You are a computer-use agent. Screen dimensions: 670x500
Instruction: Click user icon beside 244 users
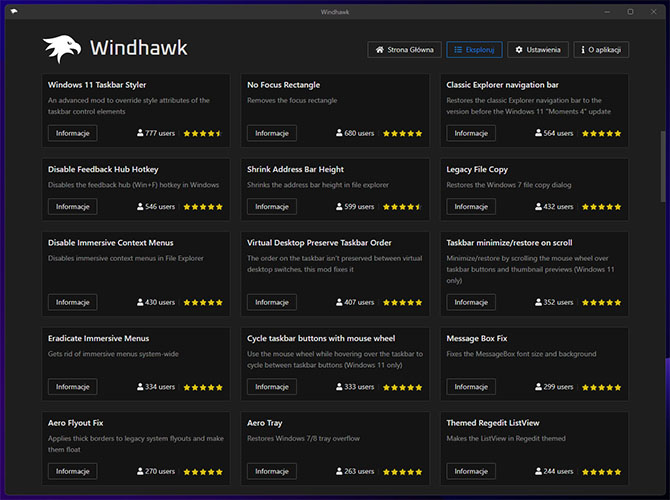click(x=538, y=471)
